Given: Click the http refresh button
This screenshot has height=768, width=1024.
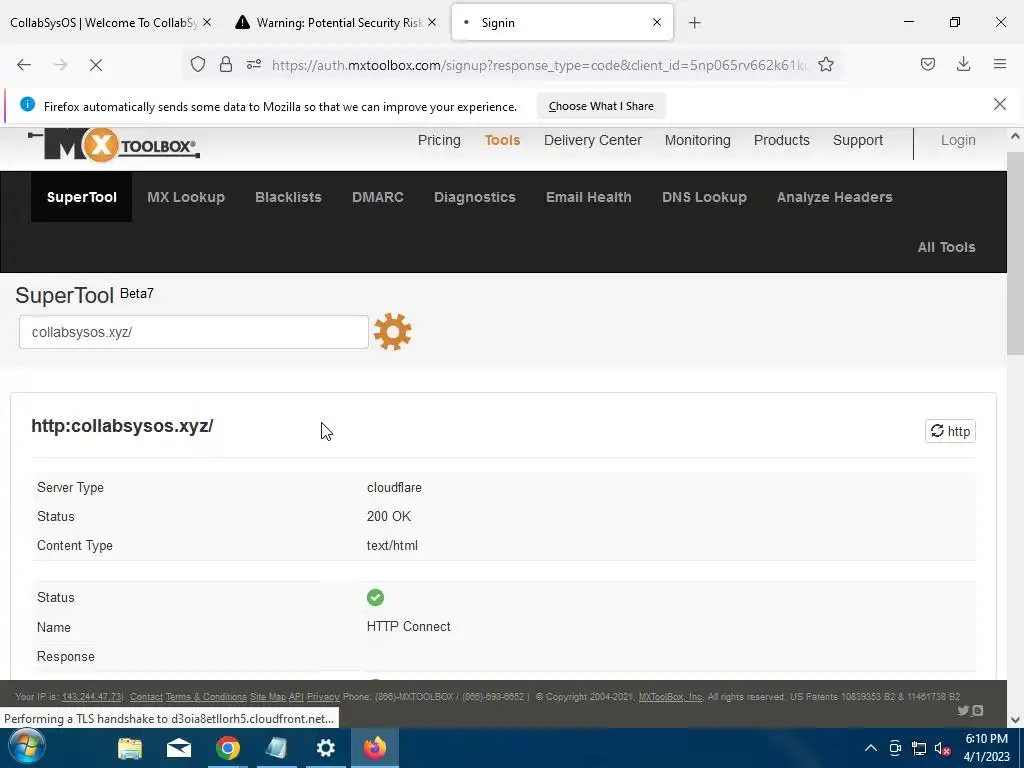Looking at the screenshot, I should click(950, 431).
